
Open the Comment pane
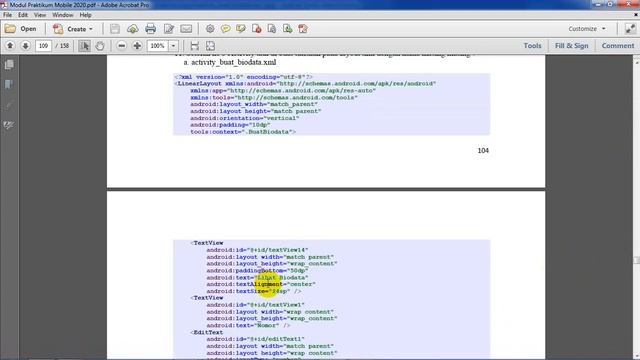pyautogui.click(x=618, y=46)
